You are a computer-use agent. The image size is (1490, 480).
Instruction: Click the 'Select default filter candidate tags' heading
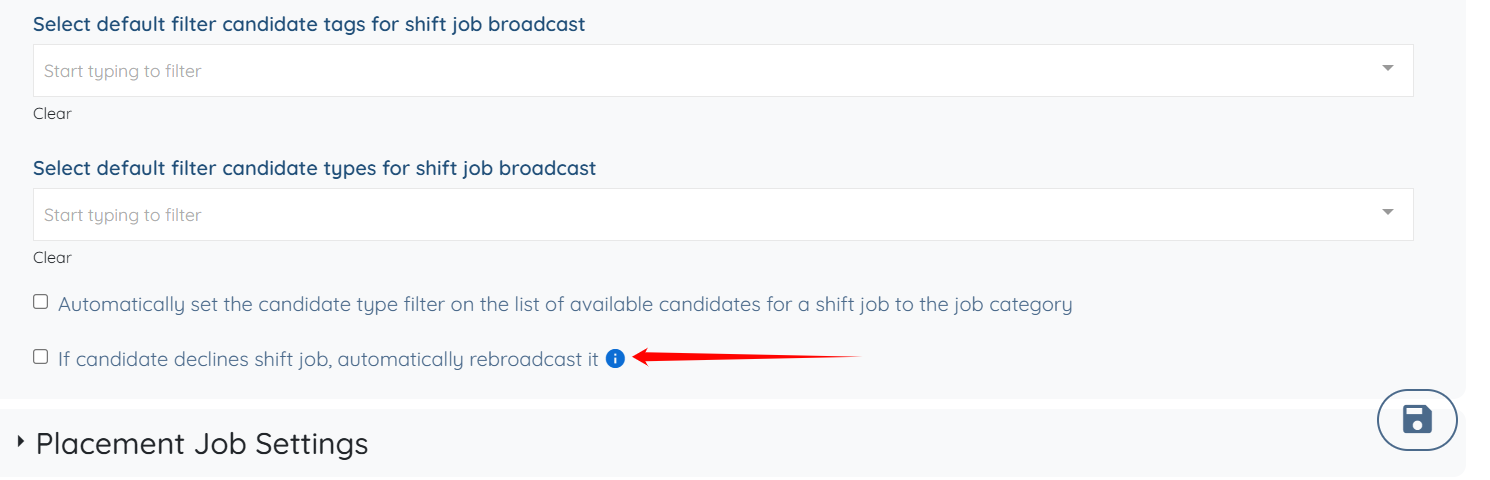(x=309, y=24)
